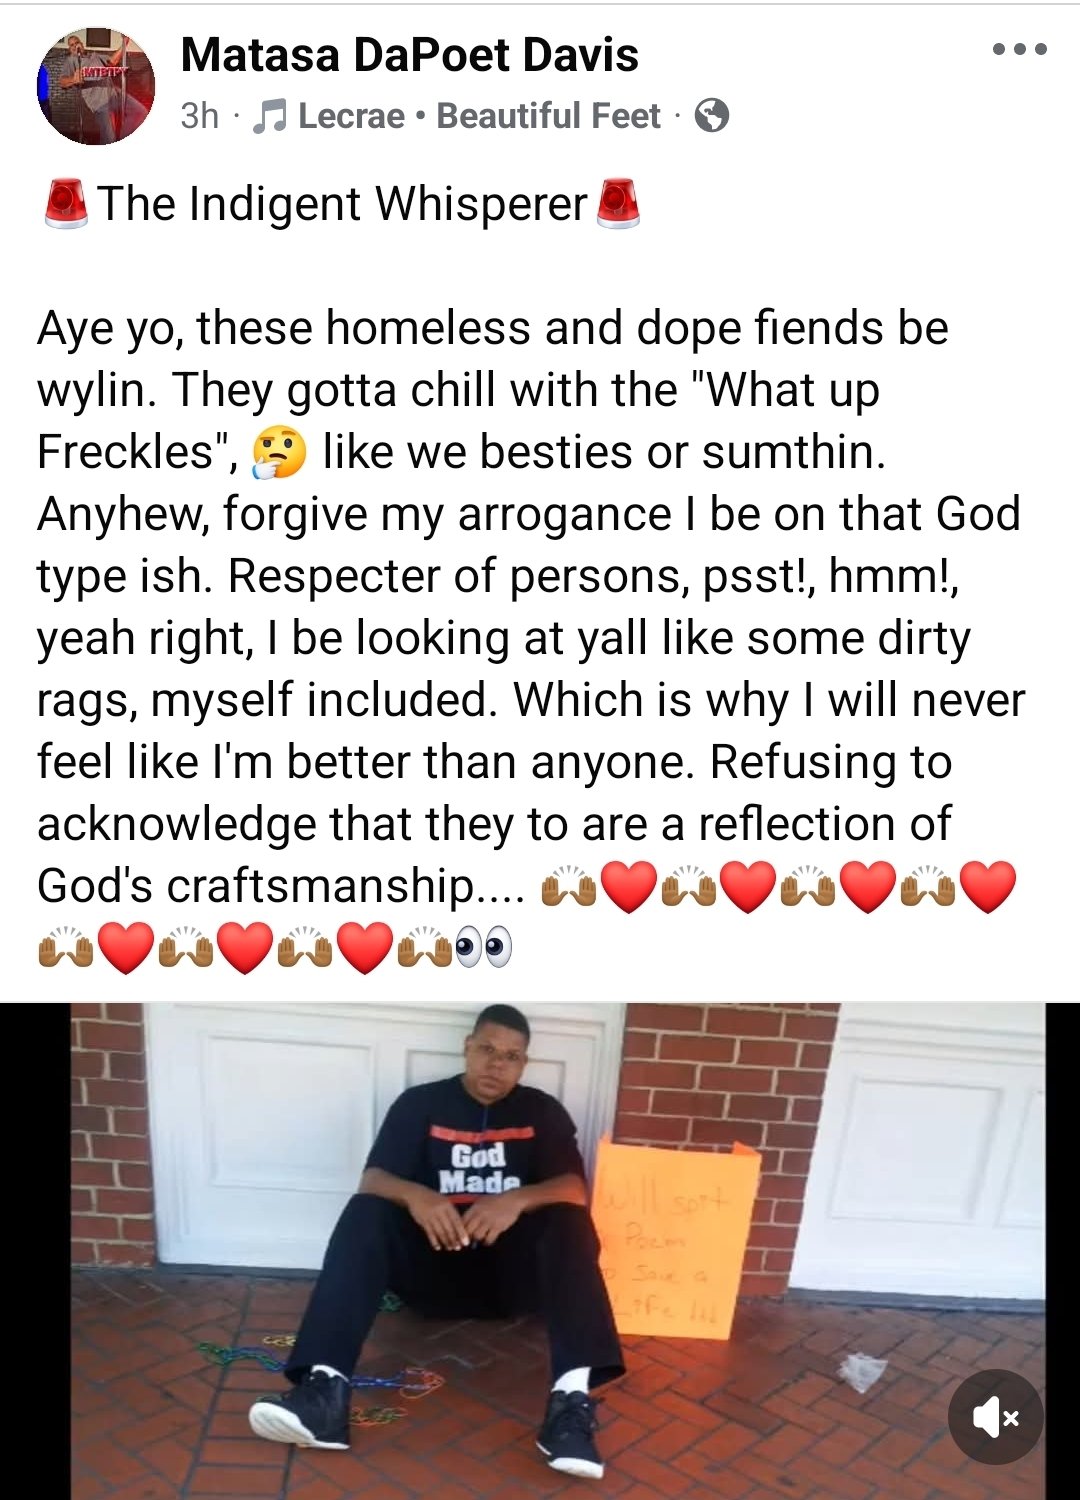Click the music note icon beside Lecrae

[x=268, y=116]
